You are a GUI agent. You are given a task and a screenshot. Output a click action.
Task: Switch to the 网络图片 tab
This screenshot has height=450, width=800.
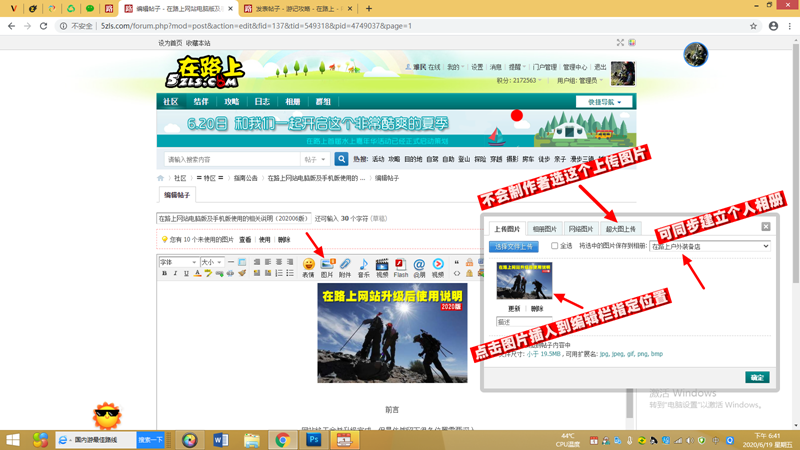[581, 229]
